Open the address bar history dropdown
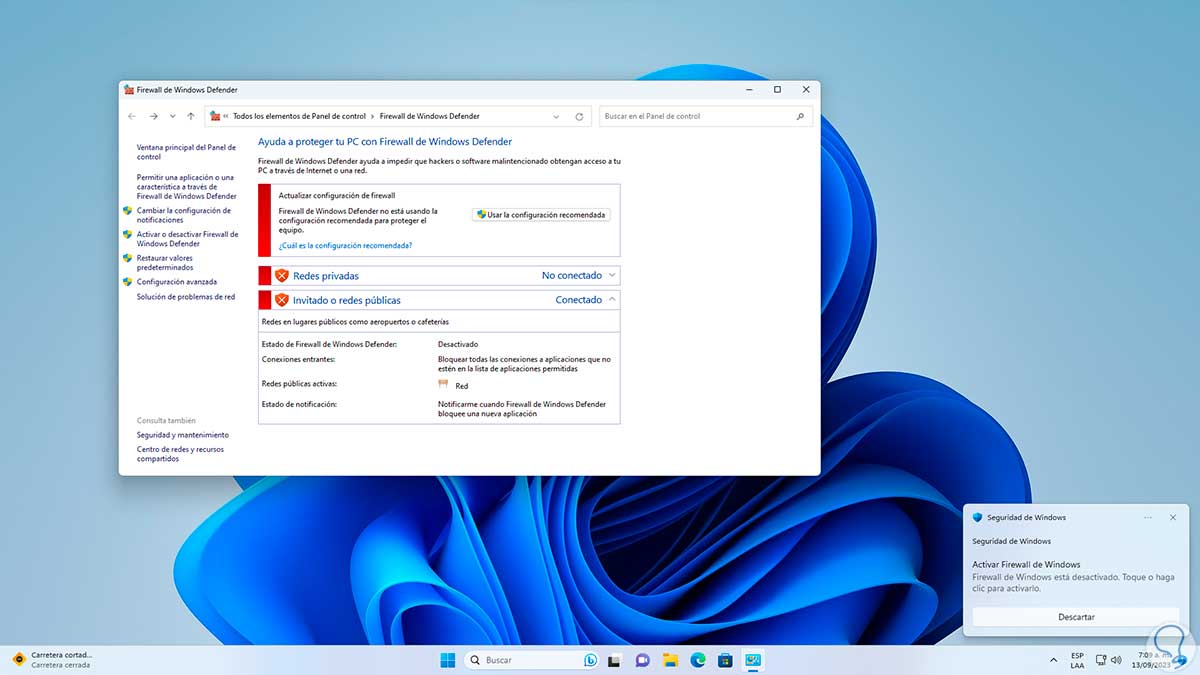1200x675 pixels. [556, 116]
